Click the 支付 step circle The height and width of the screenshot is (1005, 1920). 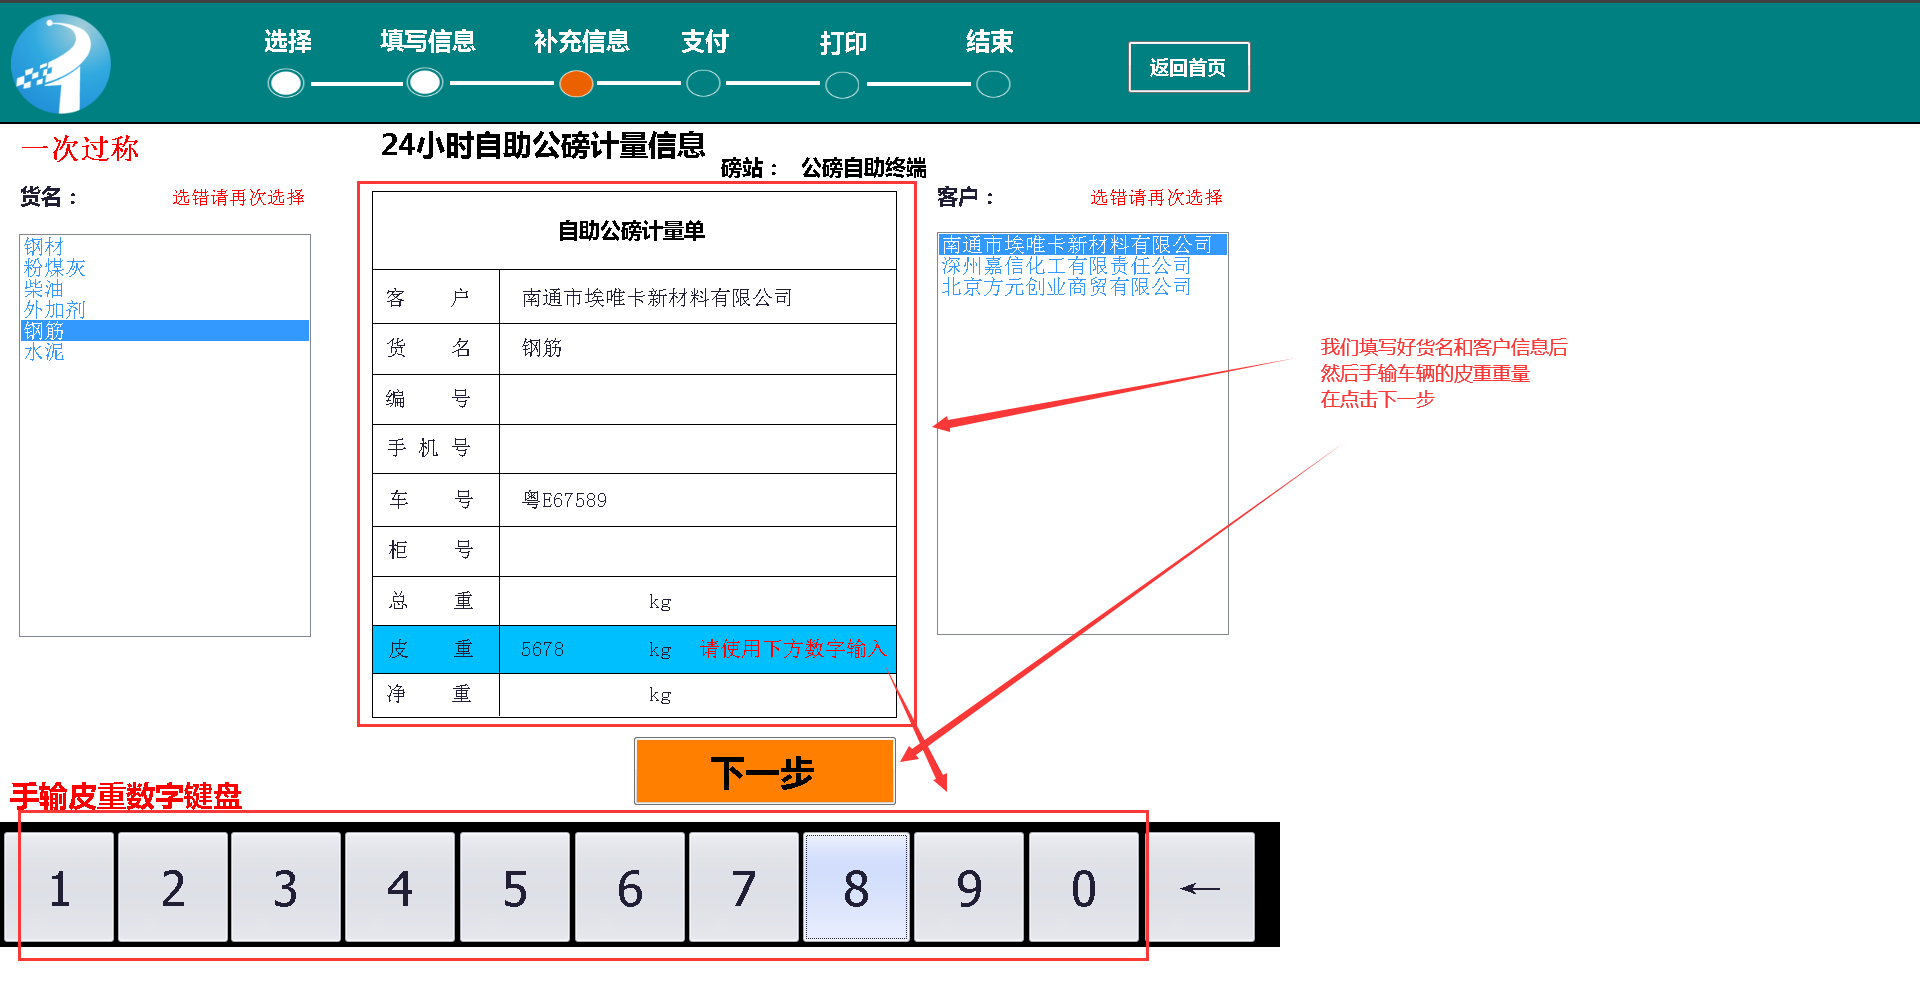(x=703, y=83)
